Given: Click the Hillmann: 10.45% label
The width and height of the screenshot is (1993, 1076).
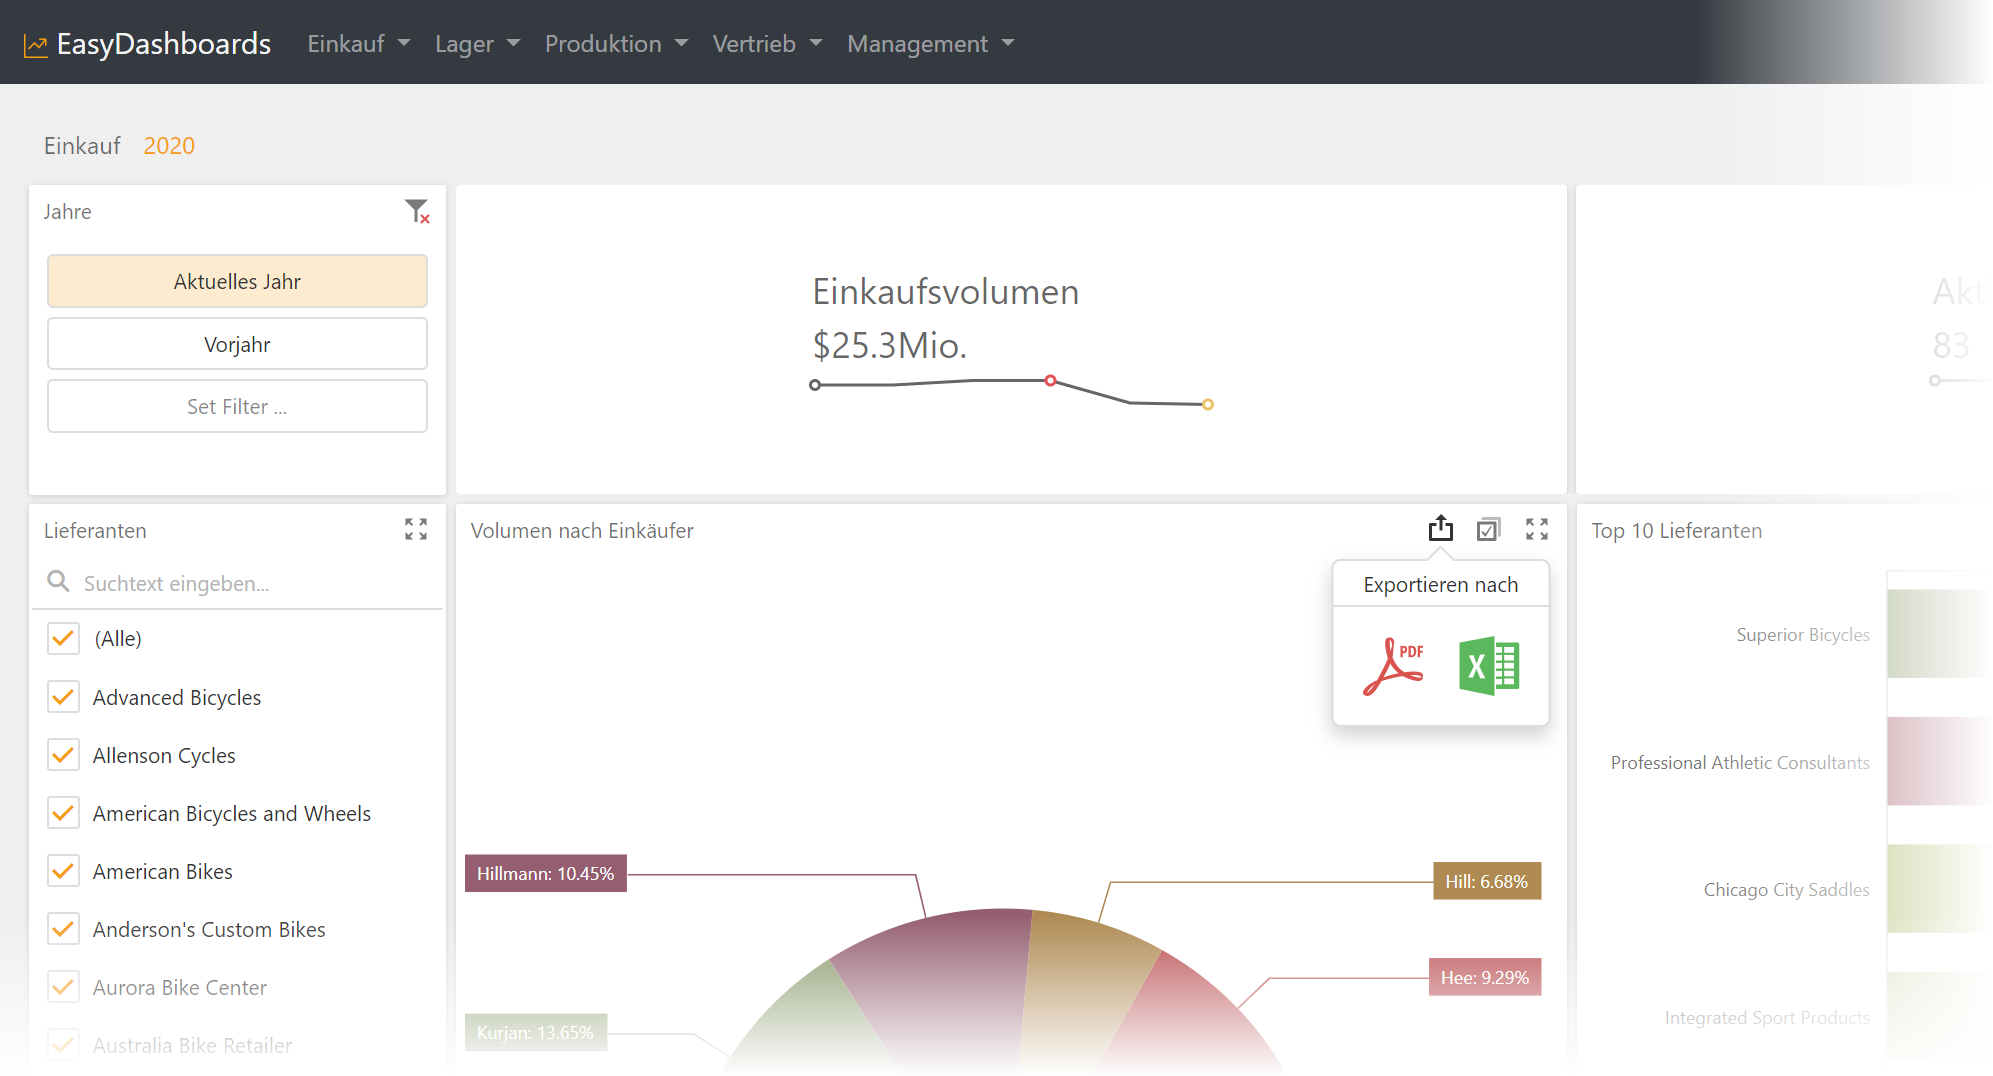Looking at the screenshot, I should click(545, 873).
